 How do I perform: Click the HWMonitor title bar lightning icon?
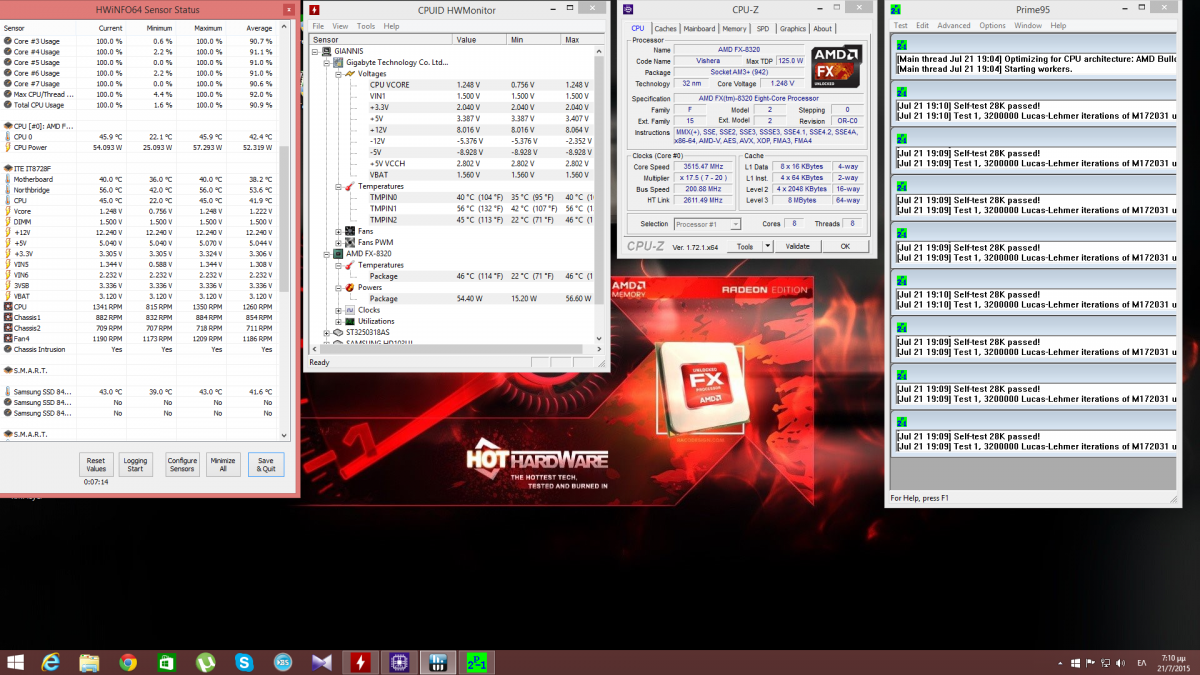(314, 9)
